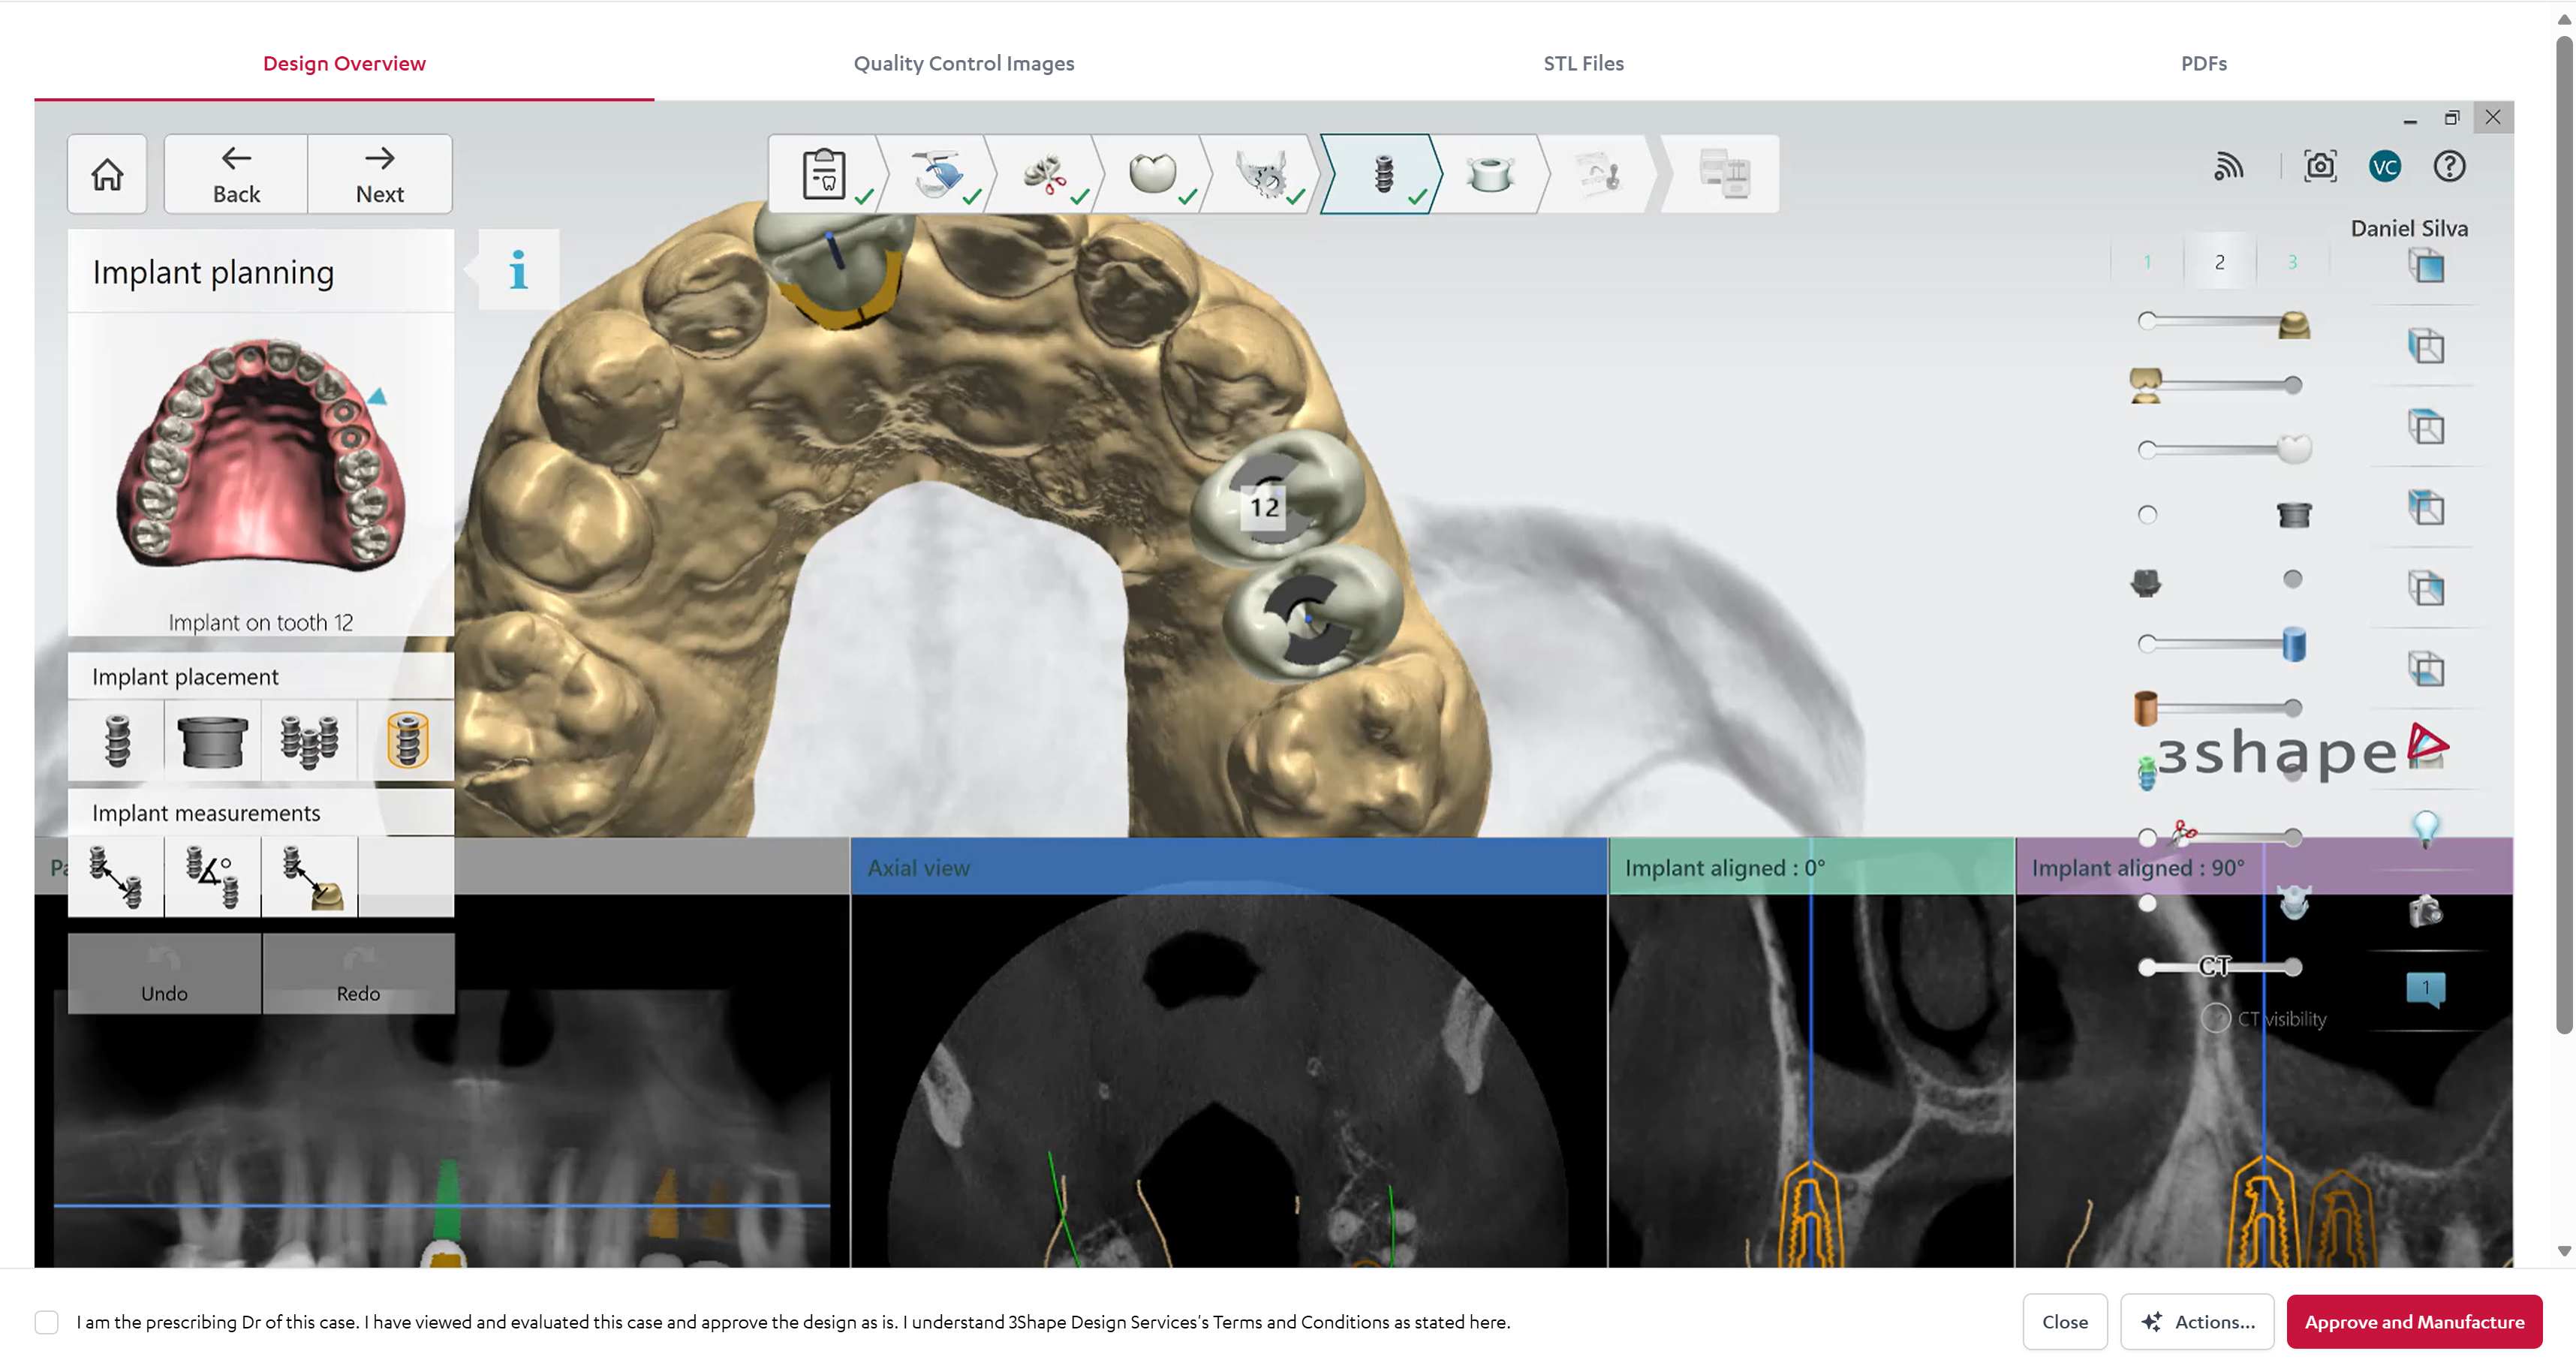Open the sleeve/guide ring workflow step

(x=1490, y=174)
